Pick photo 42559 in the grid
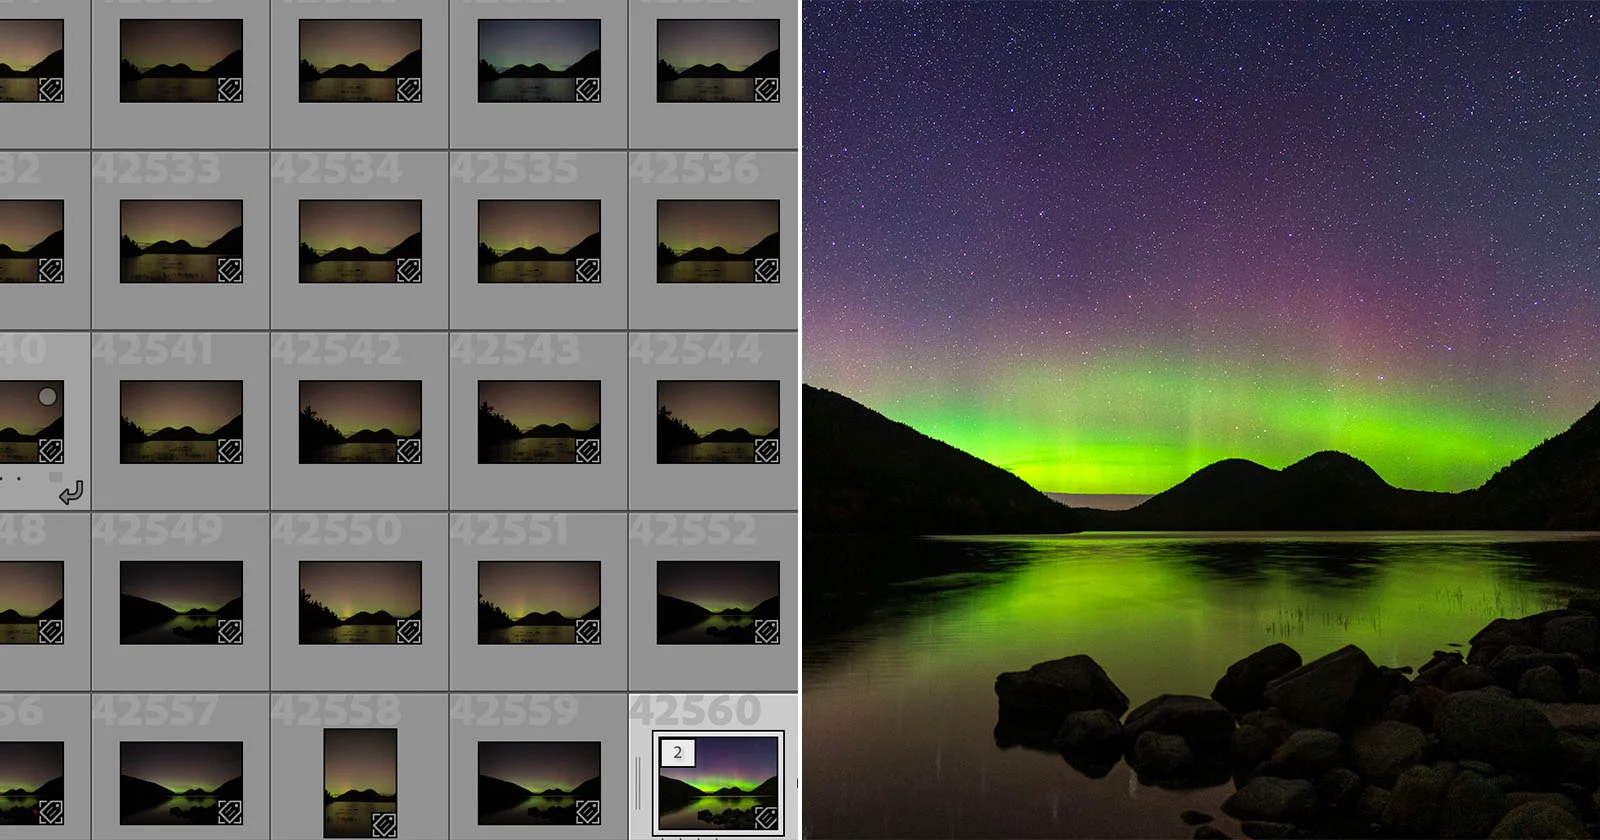The height and width of the screenshot is (840, 1600). 539,782
